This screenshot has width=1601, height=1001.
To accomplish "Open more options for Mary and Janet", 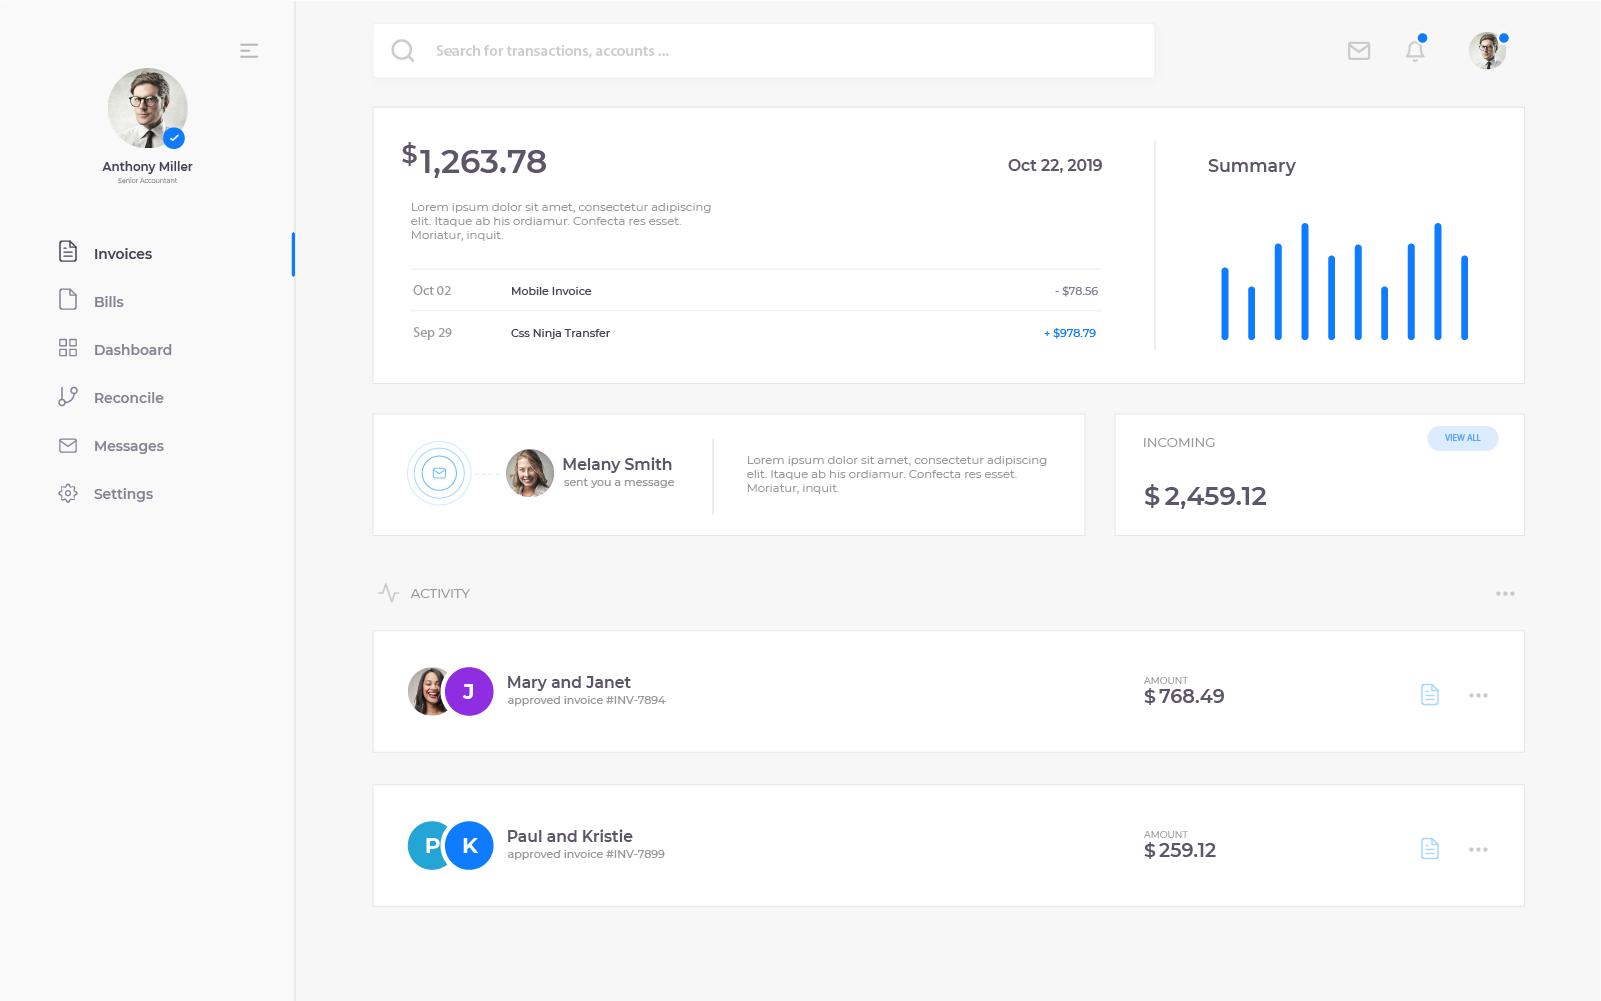I will point(1478,695).
